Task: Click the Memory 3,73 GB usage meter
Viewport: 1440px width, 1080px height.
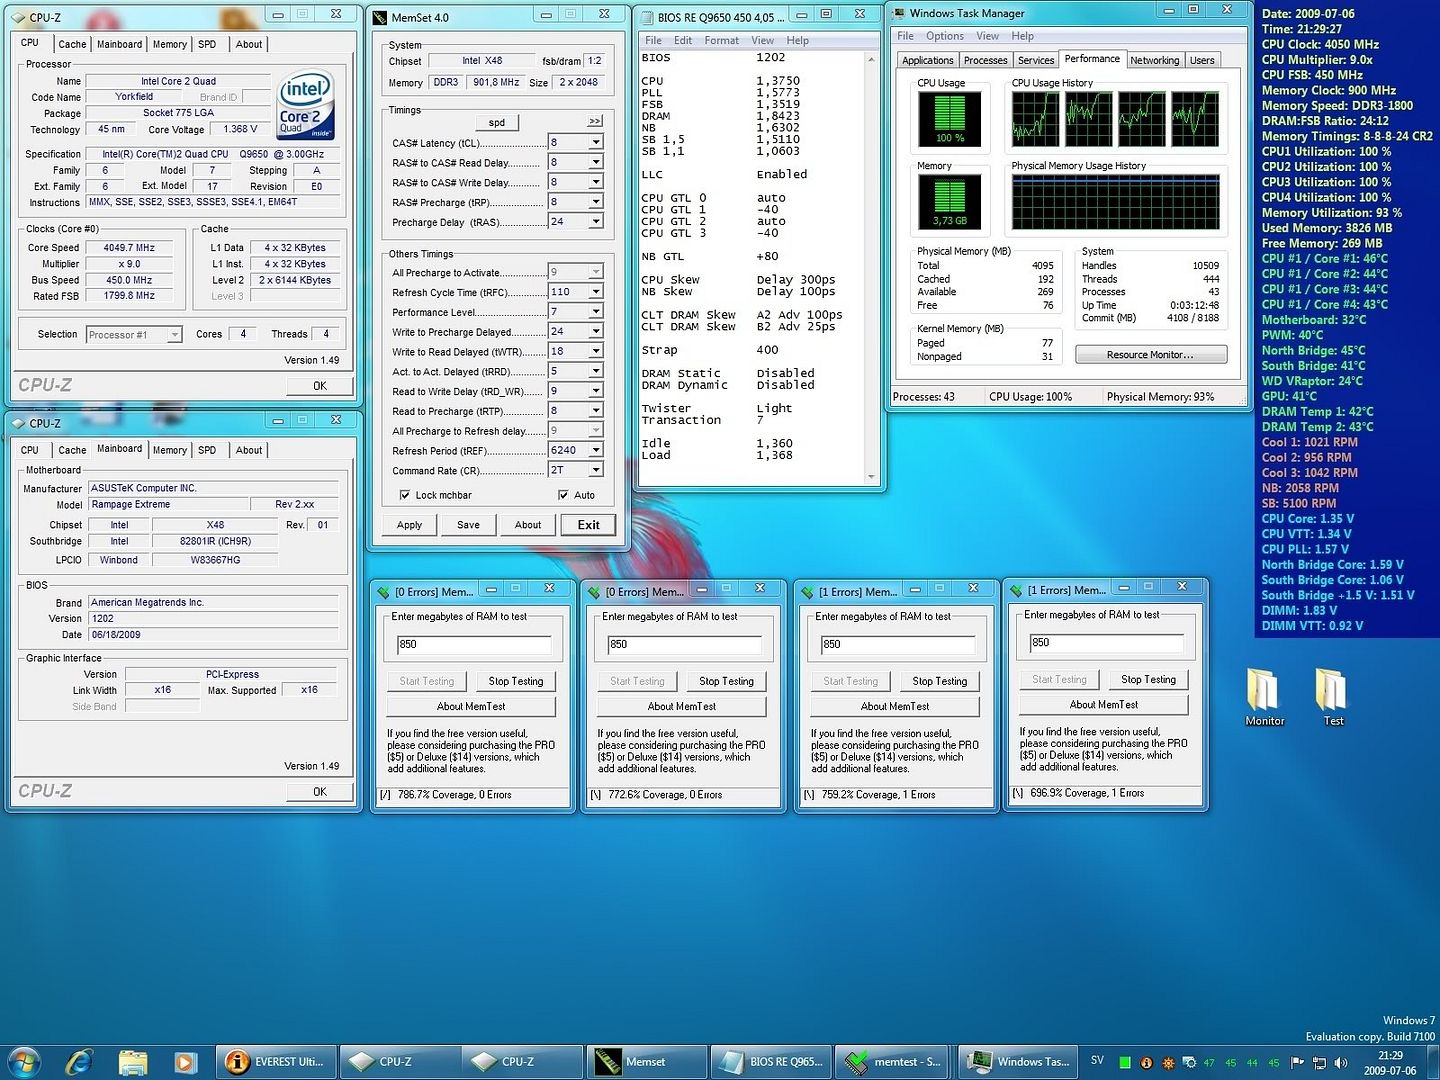Action: tap(949, 202)
